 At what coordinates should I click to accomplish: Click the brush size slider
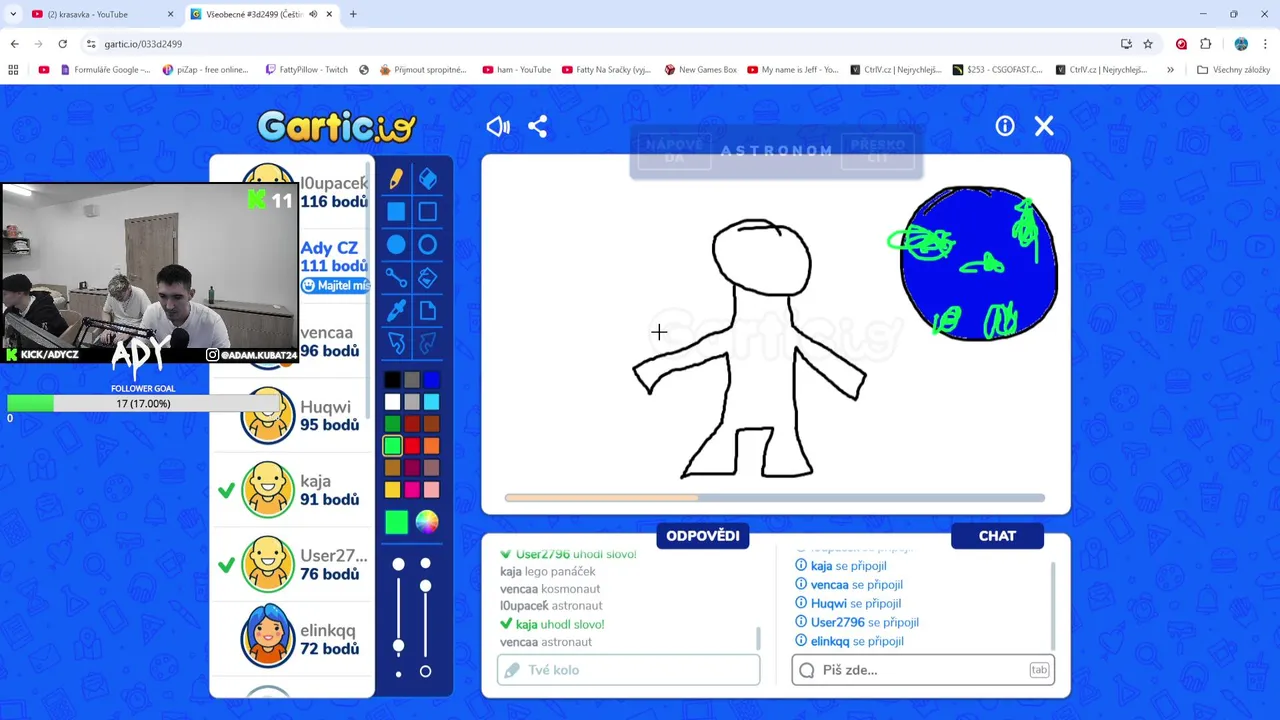398,615
